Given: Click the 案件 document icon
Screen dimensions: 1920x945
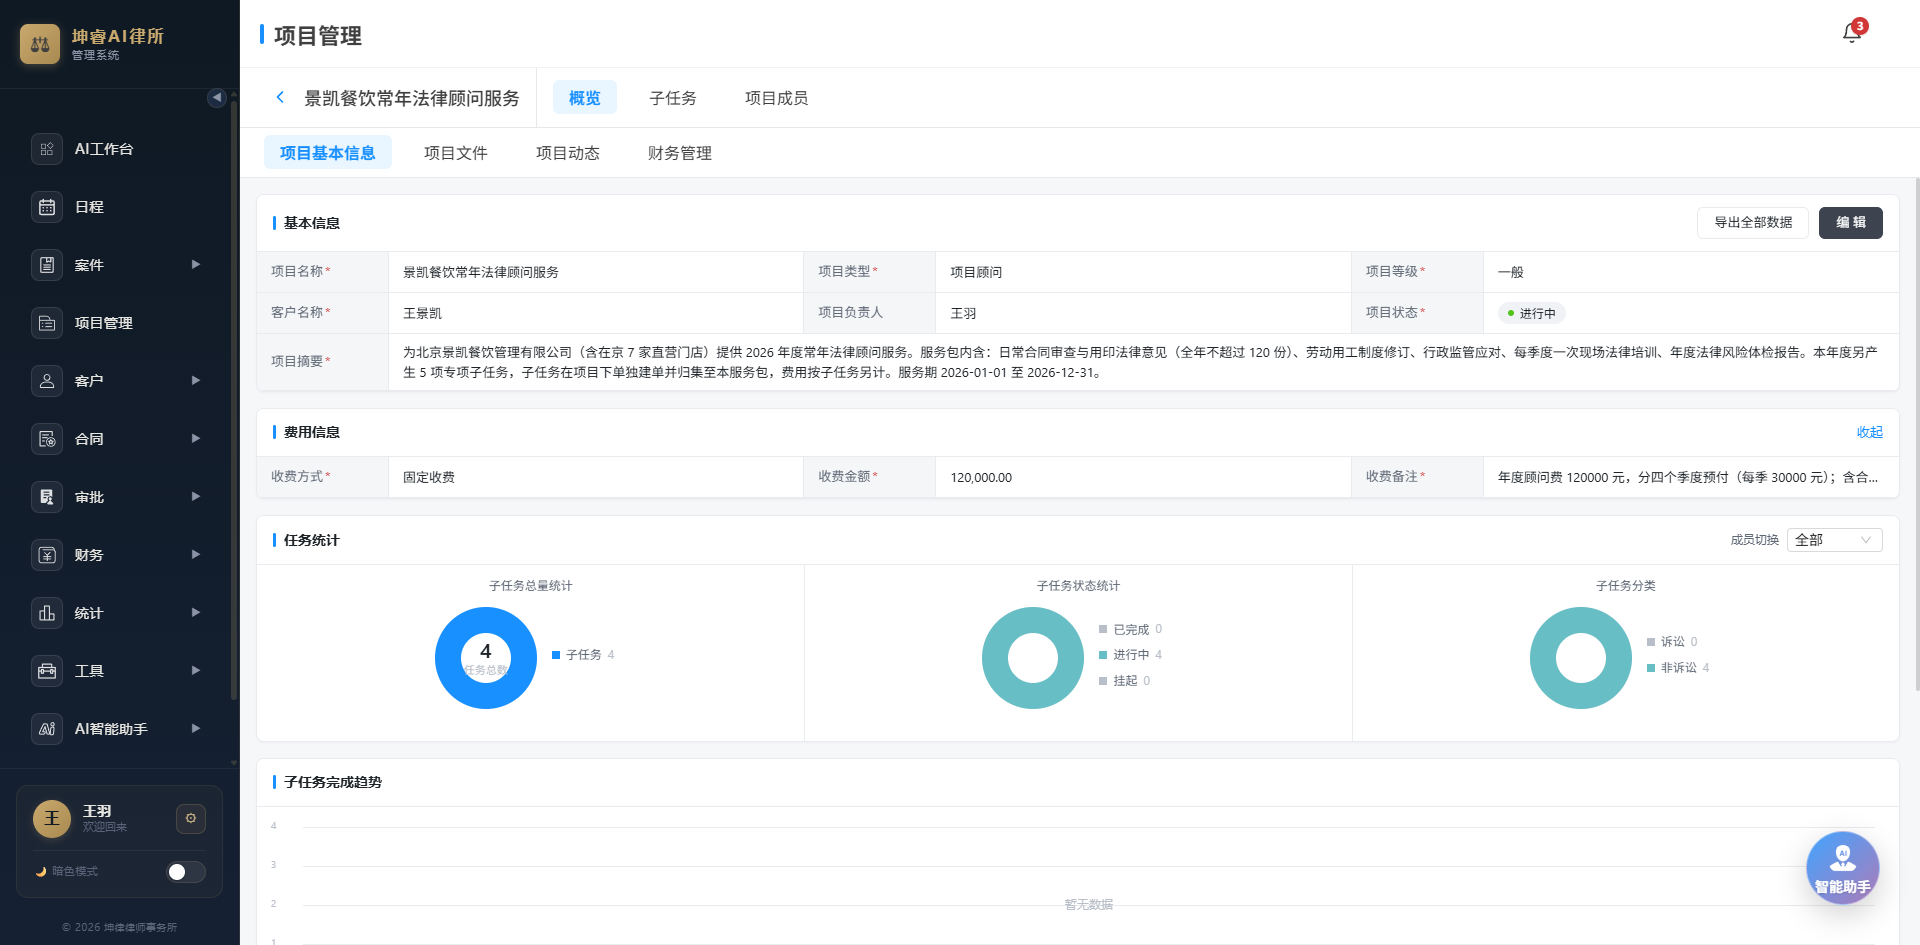Looking at the screenshot, I should pos(47,265).
